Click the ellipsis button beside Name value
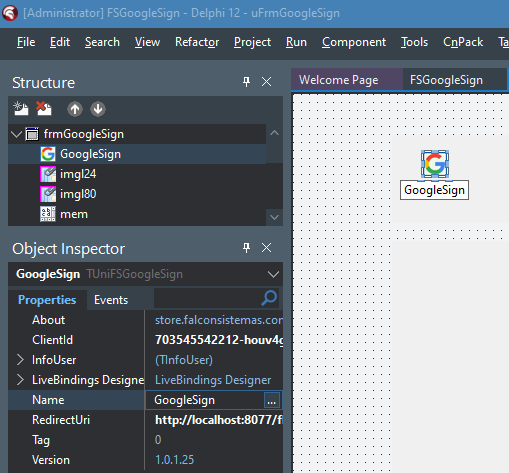Screen dimensions: 509x473 click(272, 400)
